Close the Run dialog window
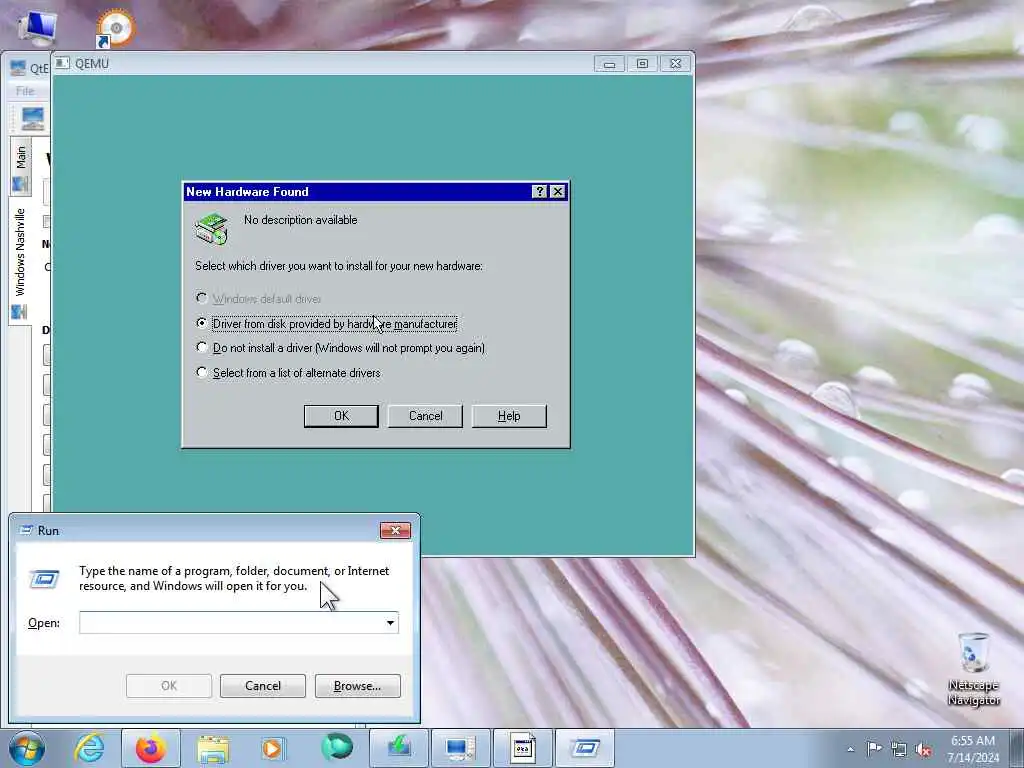 click(x=395, y=530)
